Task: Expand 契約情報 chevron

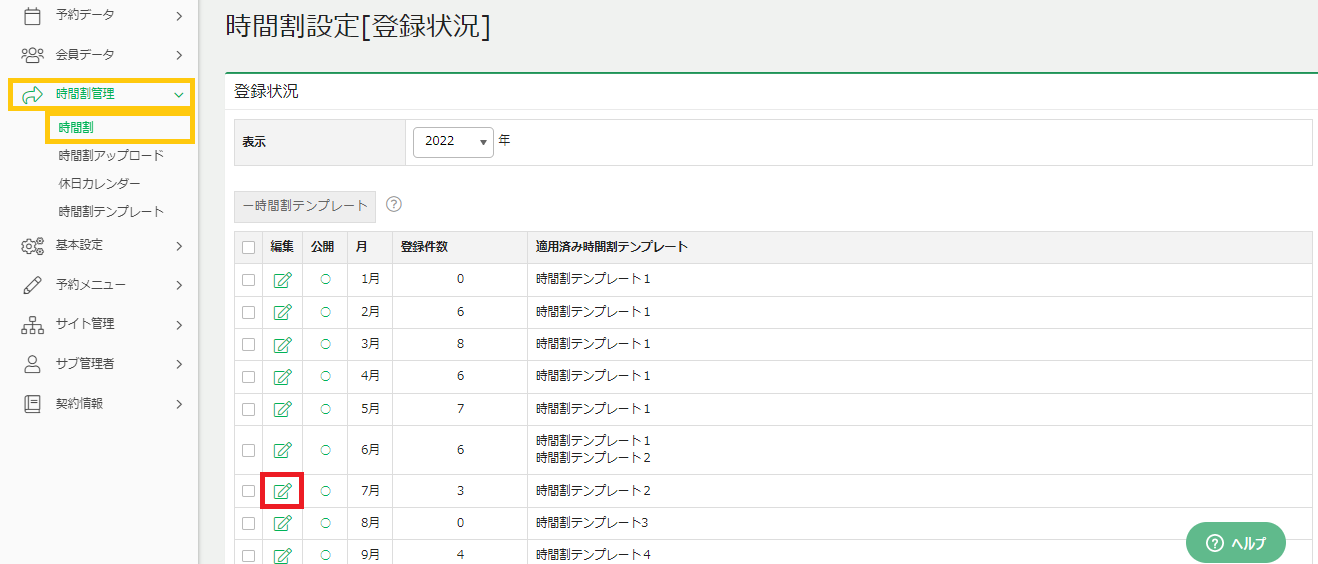Action: pos(179,404)
